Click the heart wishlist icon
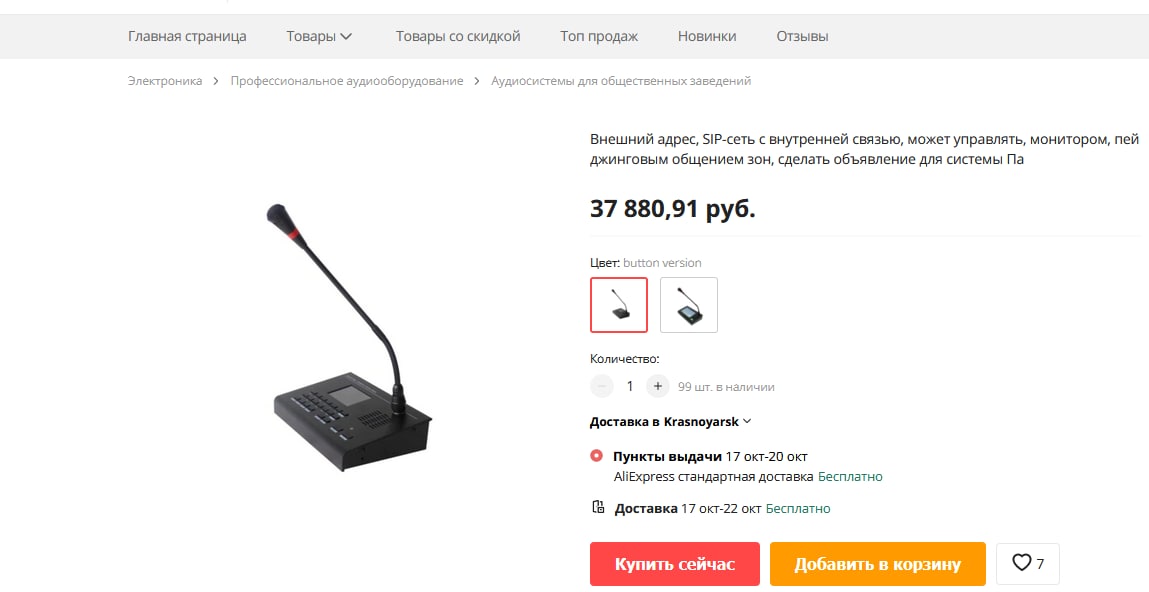Screen dimensions: 1149x592 1021,563
